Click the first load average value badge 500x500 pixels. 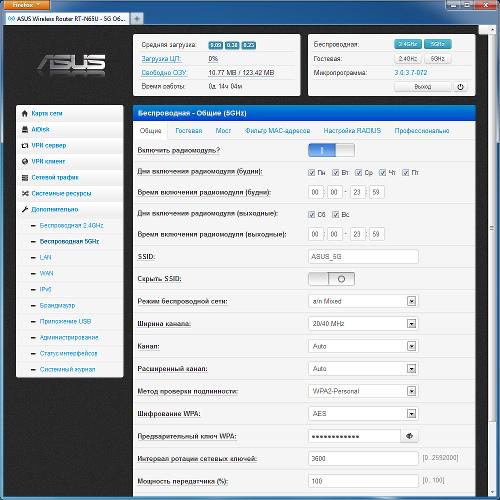[215, 45]
